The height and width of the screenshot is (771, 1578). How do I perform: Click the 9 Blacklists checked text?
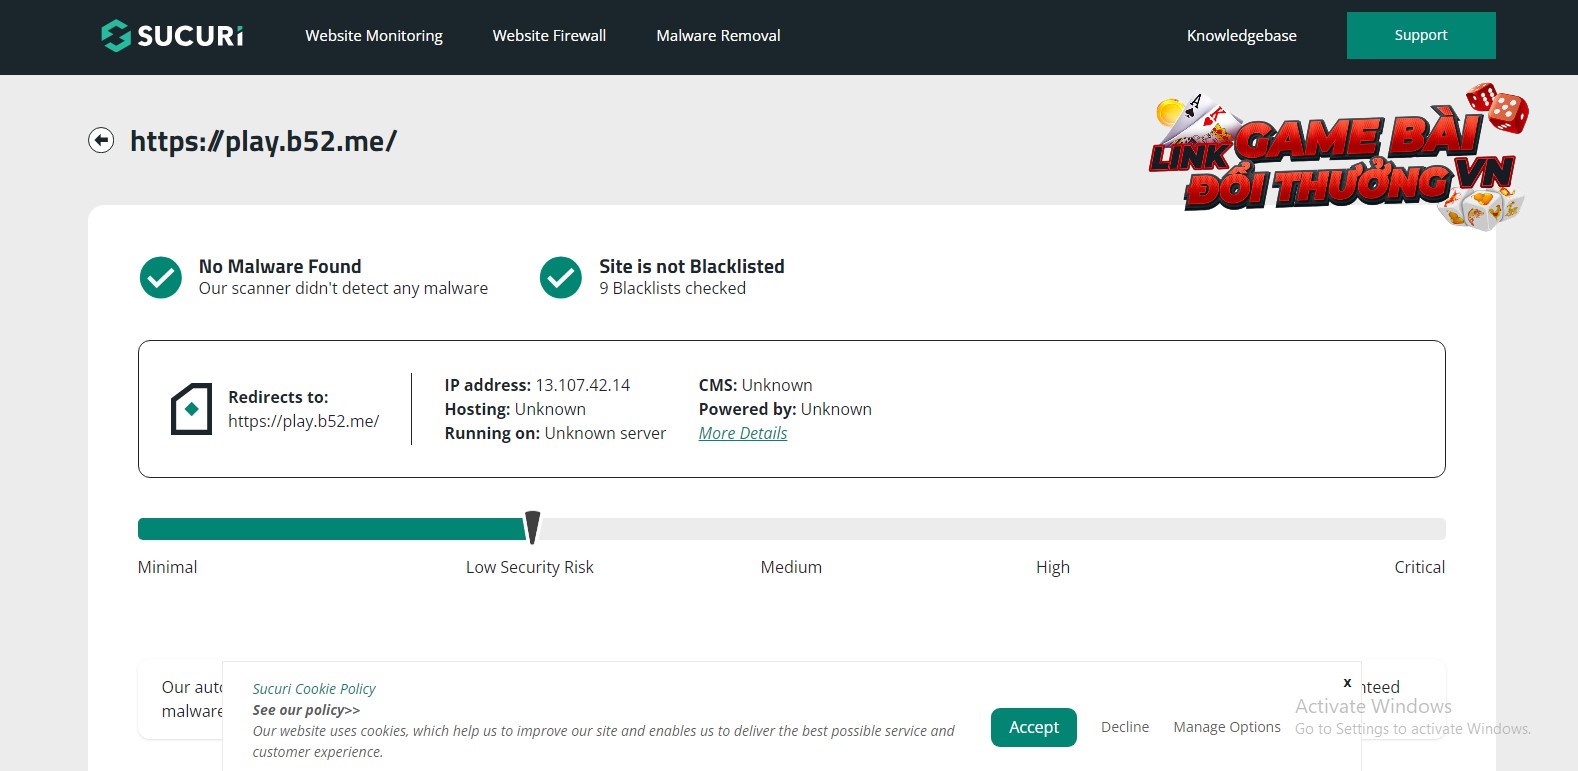[673, 288]
